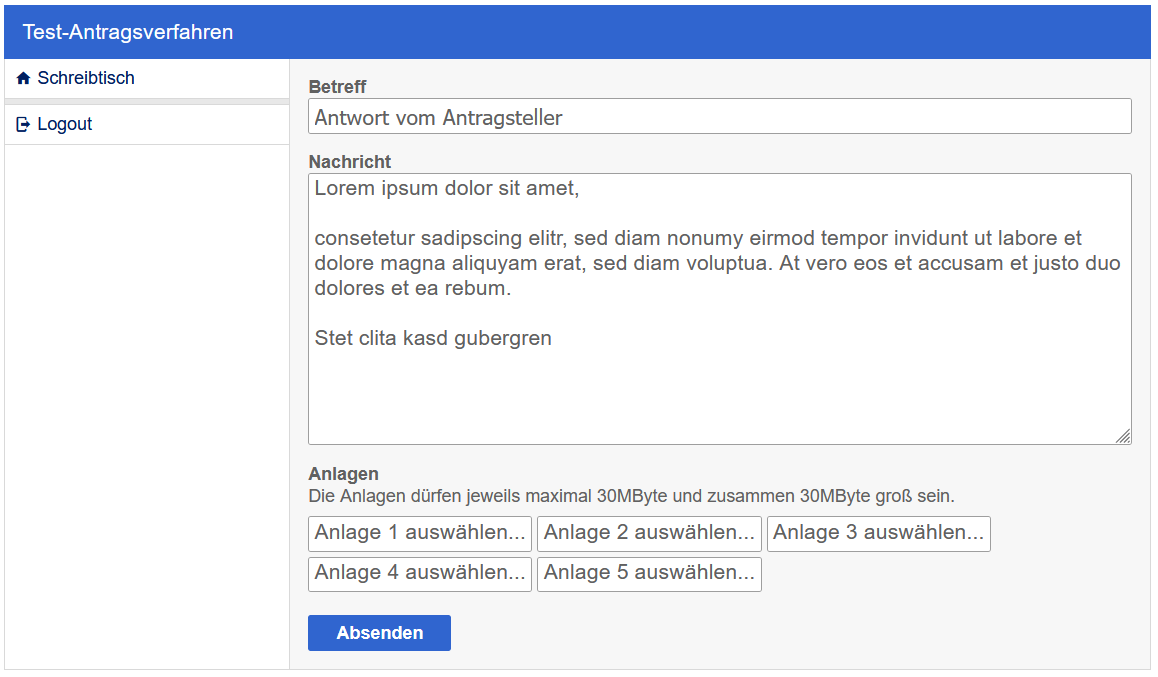Image resolution: width=1158 pixels, height=677 pixels.
Task: Focus the Betreff input field
Action: [719, 117]
